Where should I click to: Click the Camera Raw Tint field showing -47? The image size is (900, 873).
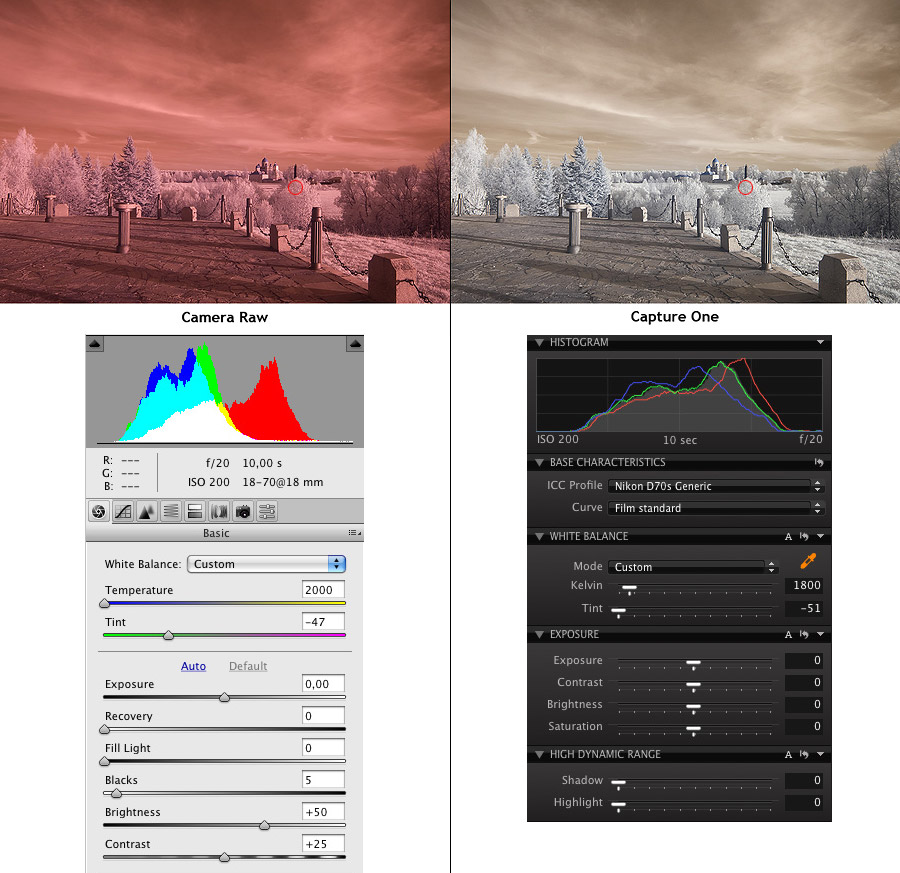point(323,622)
